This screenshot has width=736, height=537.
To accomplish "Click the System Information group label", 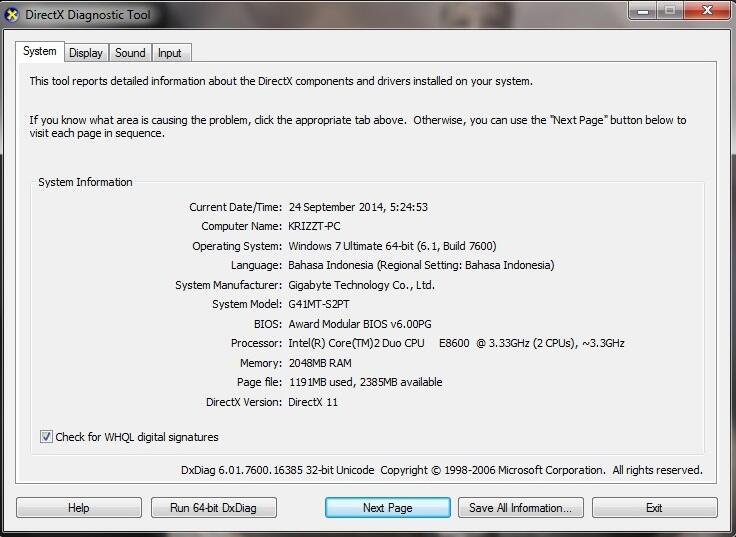I will [85, 182].
